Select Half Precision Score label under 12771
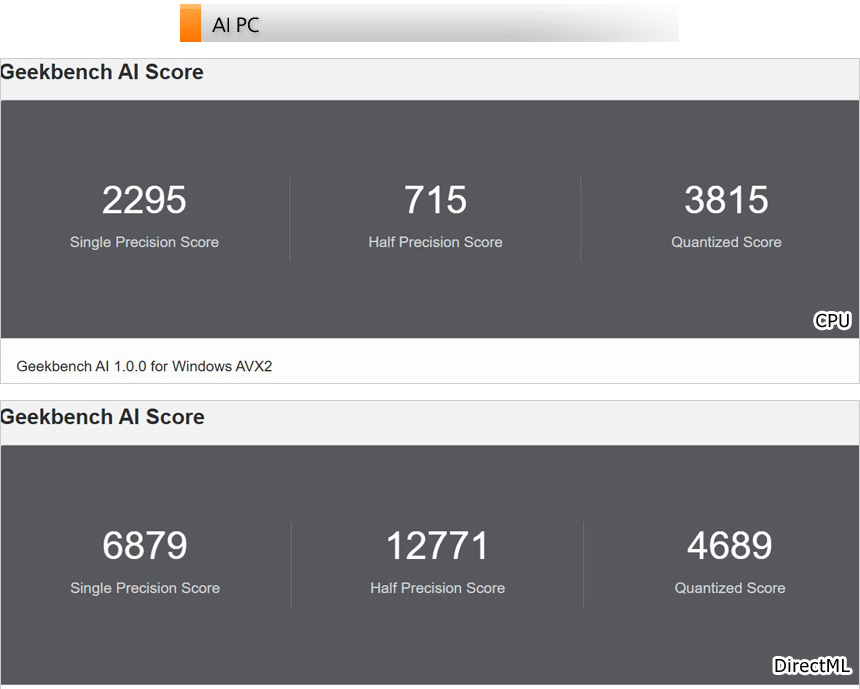The width and height of the screenshot is (860, 689). (437, 588)
